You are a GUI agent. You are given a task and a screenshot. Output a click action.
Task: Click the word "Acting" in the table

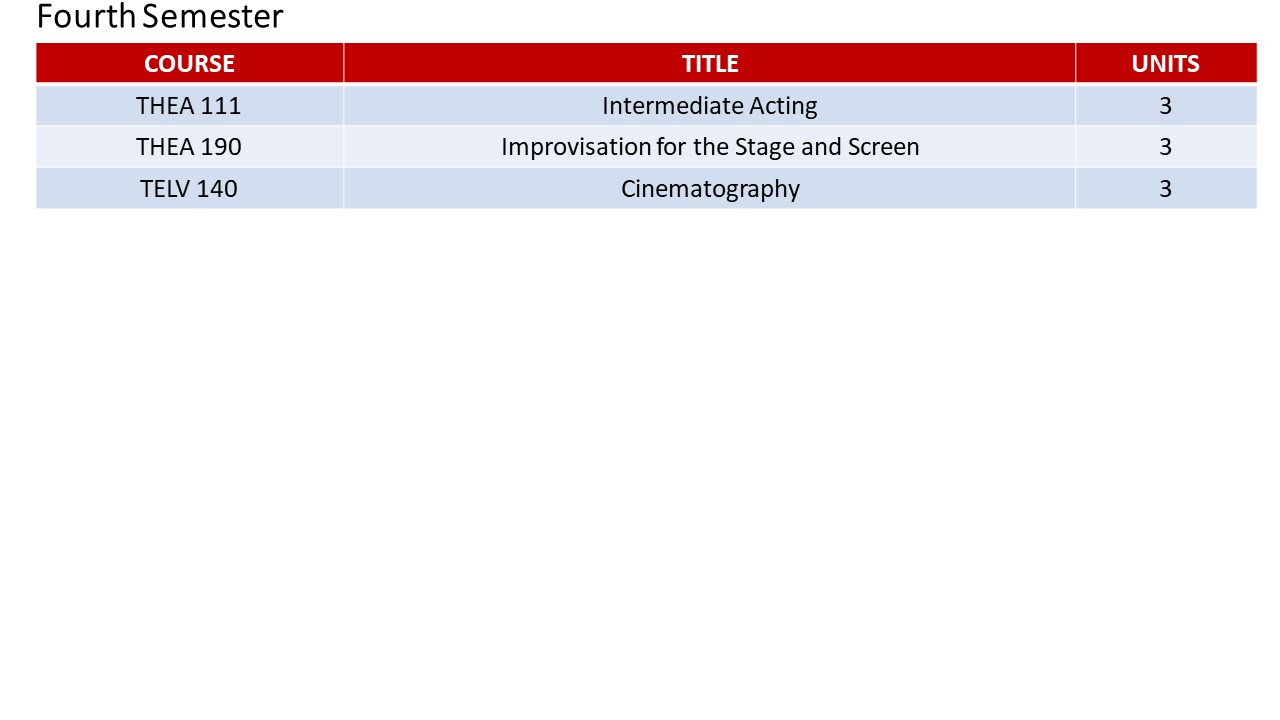click(x=783, y=105)
